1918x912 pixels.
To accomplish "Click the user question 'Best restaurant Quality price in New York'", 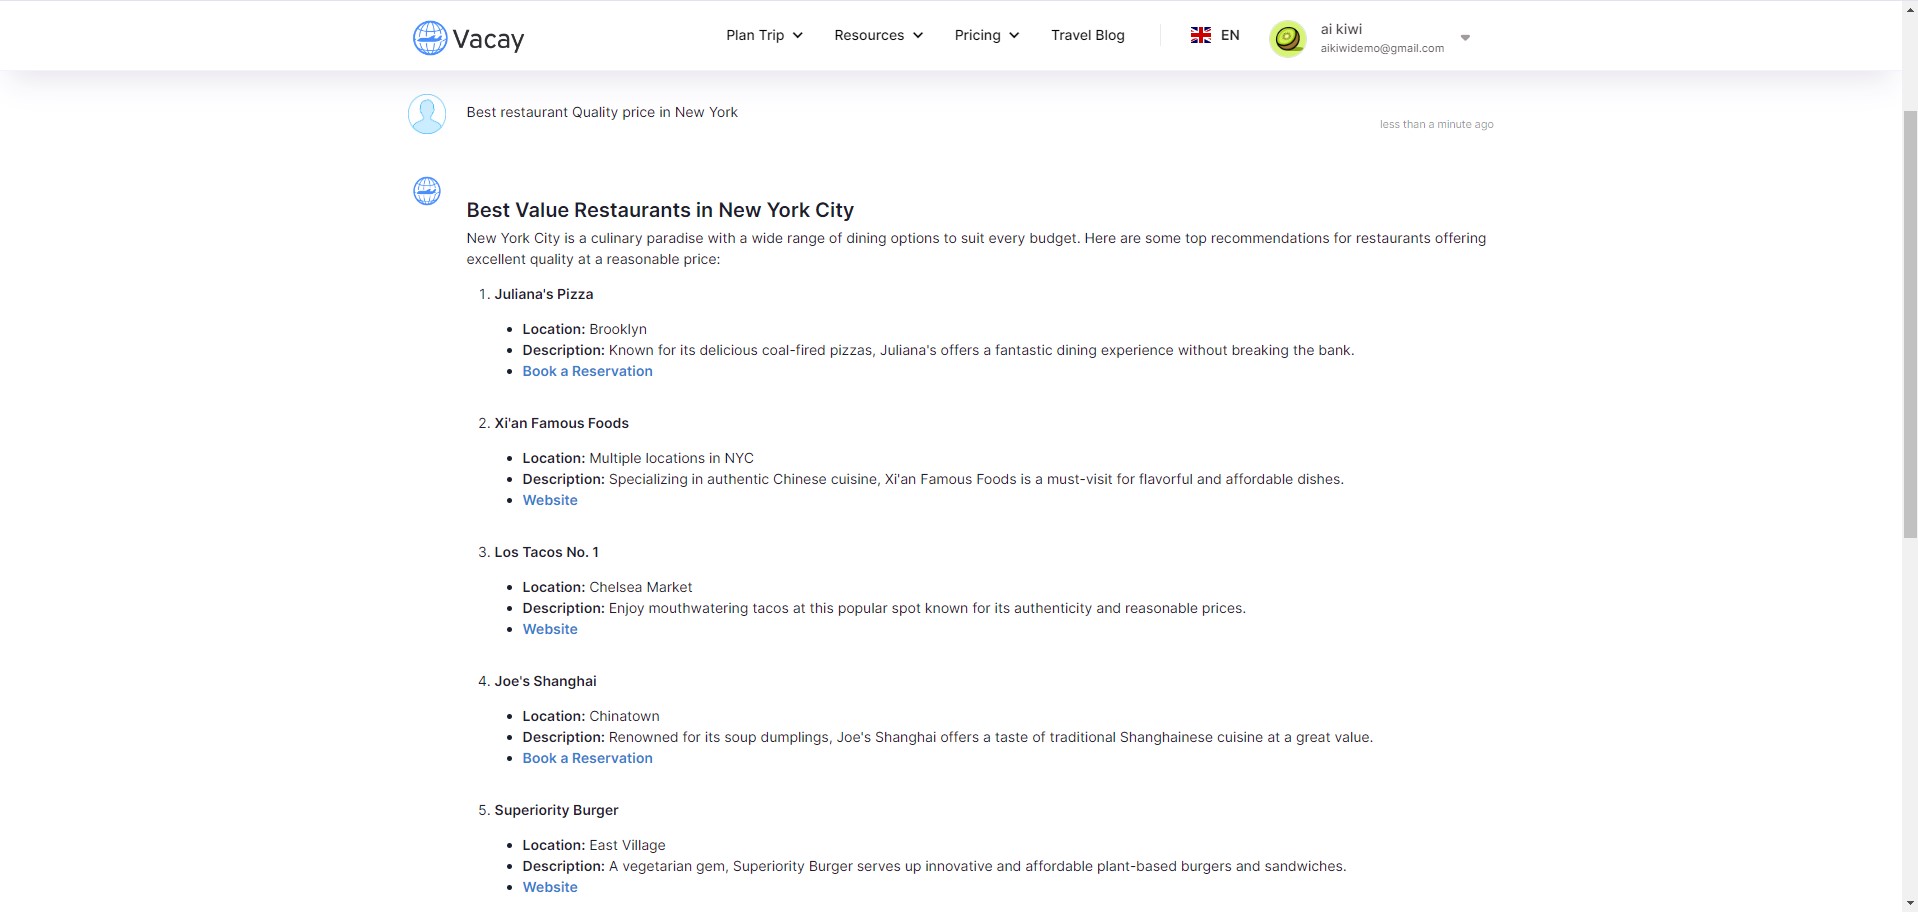I will pos(602,112).
